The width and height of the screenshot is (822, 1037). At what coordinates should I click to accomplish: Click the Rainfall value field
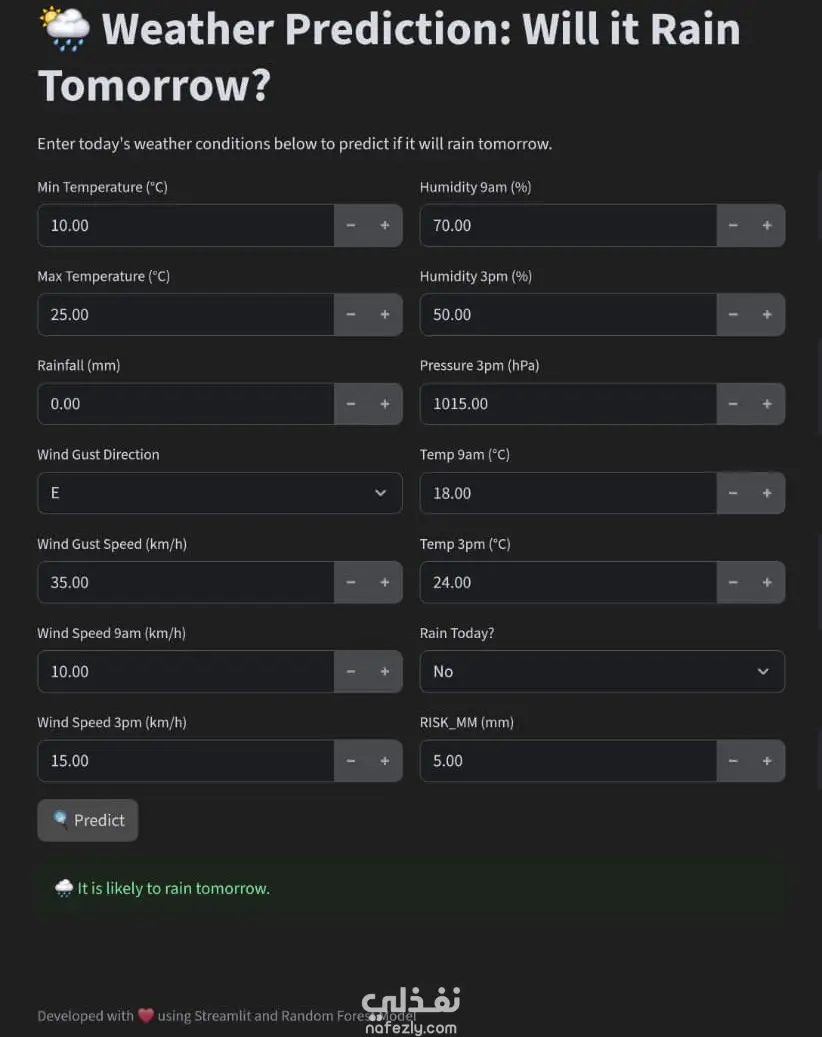(x=185, y=404)
